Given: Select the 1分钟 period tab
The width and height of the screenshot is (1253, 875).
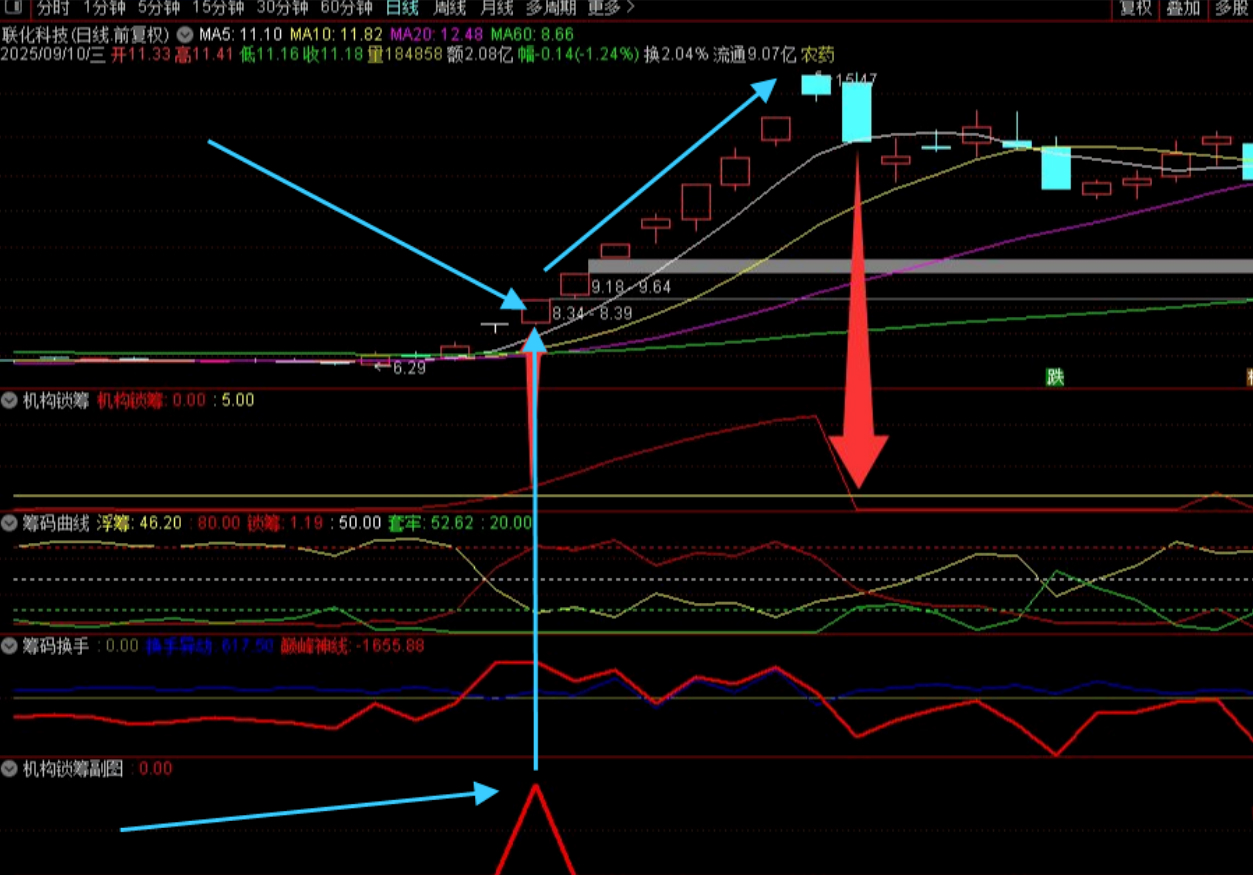Looking at the screenshot, I should click(105, 9).
